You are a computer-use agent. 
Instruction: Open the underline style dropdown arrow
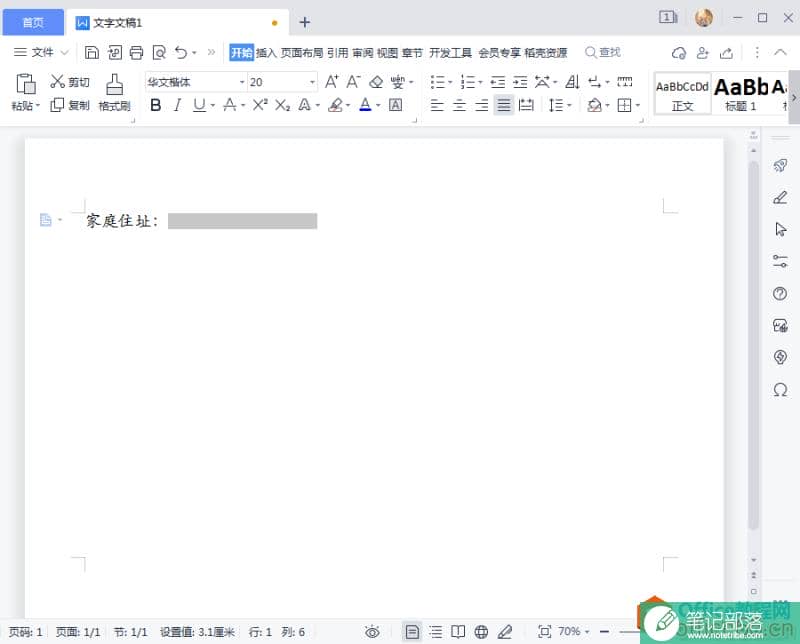[213, 106]
